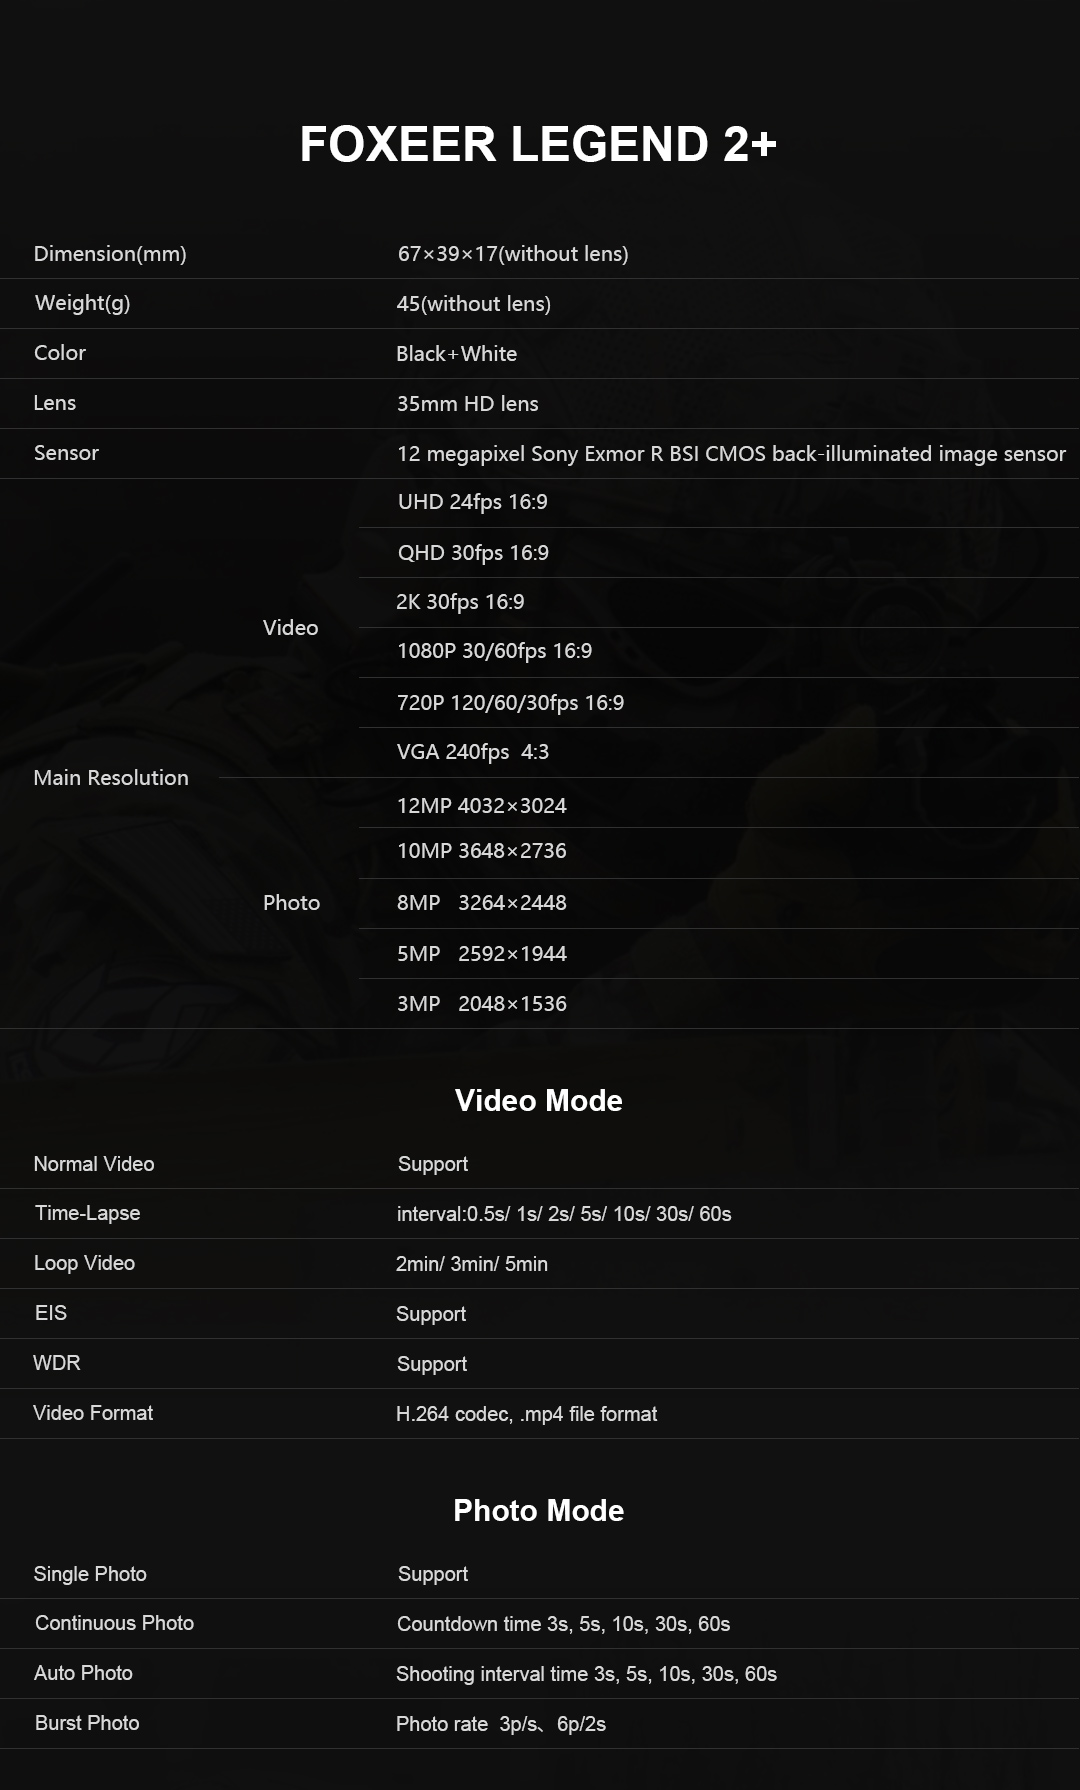Select the Video Format label
The width and height of the screenshot is (1080, 1790).
point(93,1413)
